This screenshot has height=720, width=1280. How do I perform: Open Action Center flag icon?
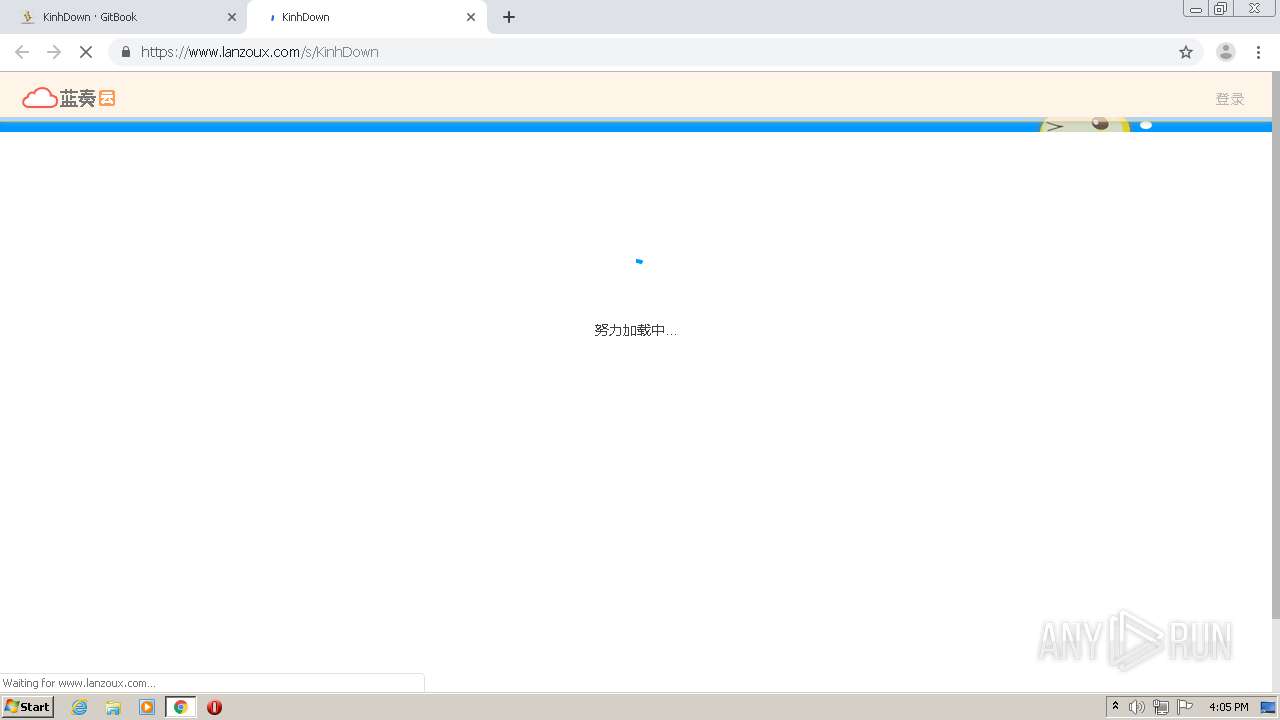coord(1185,707)
